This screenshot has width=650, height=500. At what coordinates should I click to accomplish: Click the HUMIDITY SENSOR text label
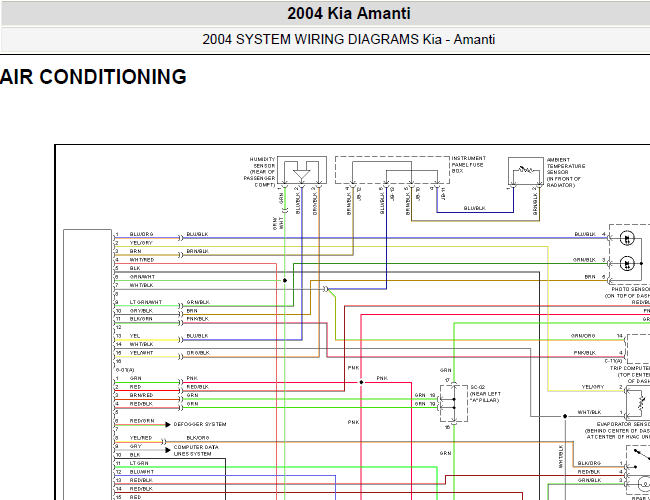[260, 172]
